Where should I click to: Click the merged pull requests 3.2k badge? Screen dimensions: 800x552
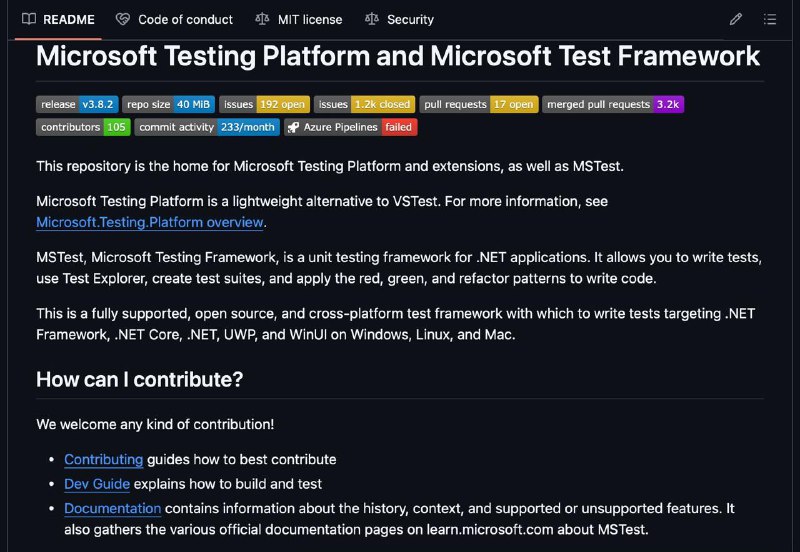point(613,105)
